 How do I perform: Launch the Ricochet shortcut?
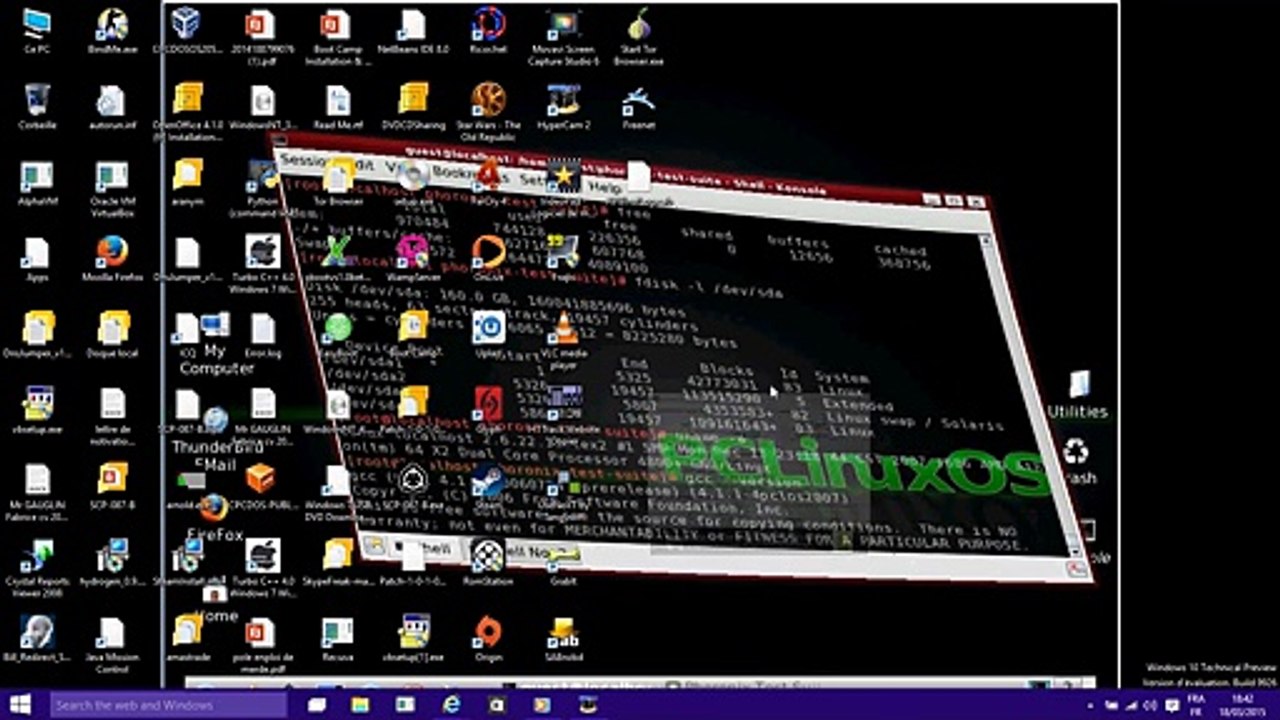(x=489, y=30)
